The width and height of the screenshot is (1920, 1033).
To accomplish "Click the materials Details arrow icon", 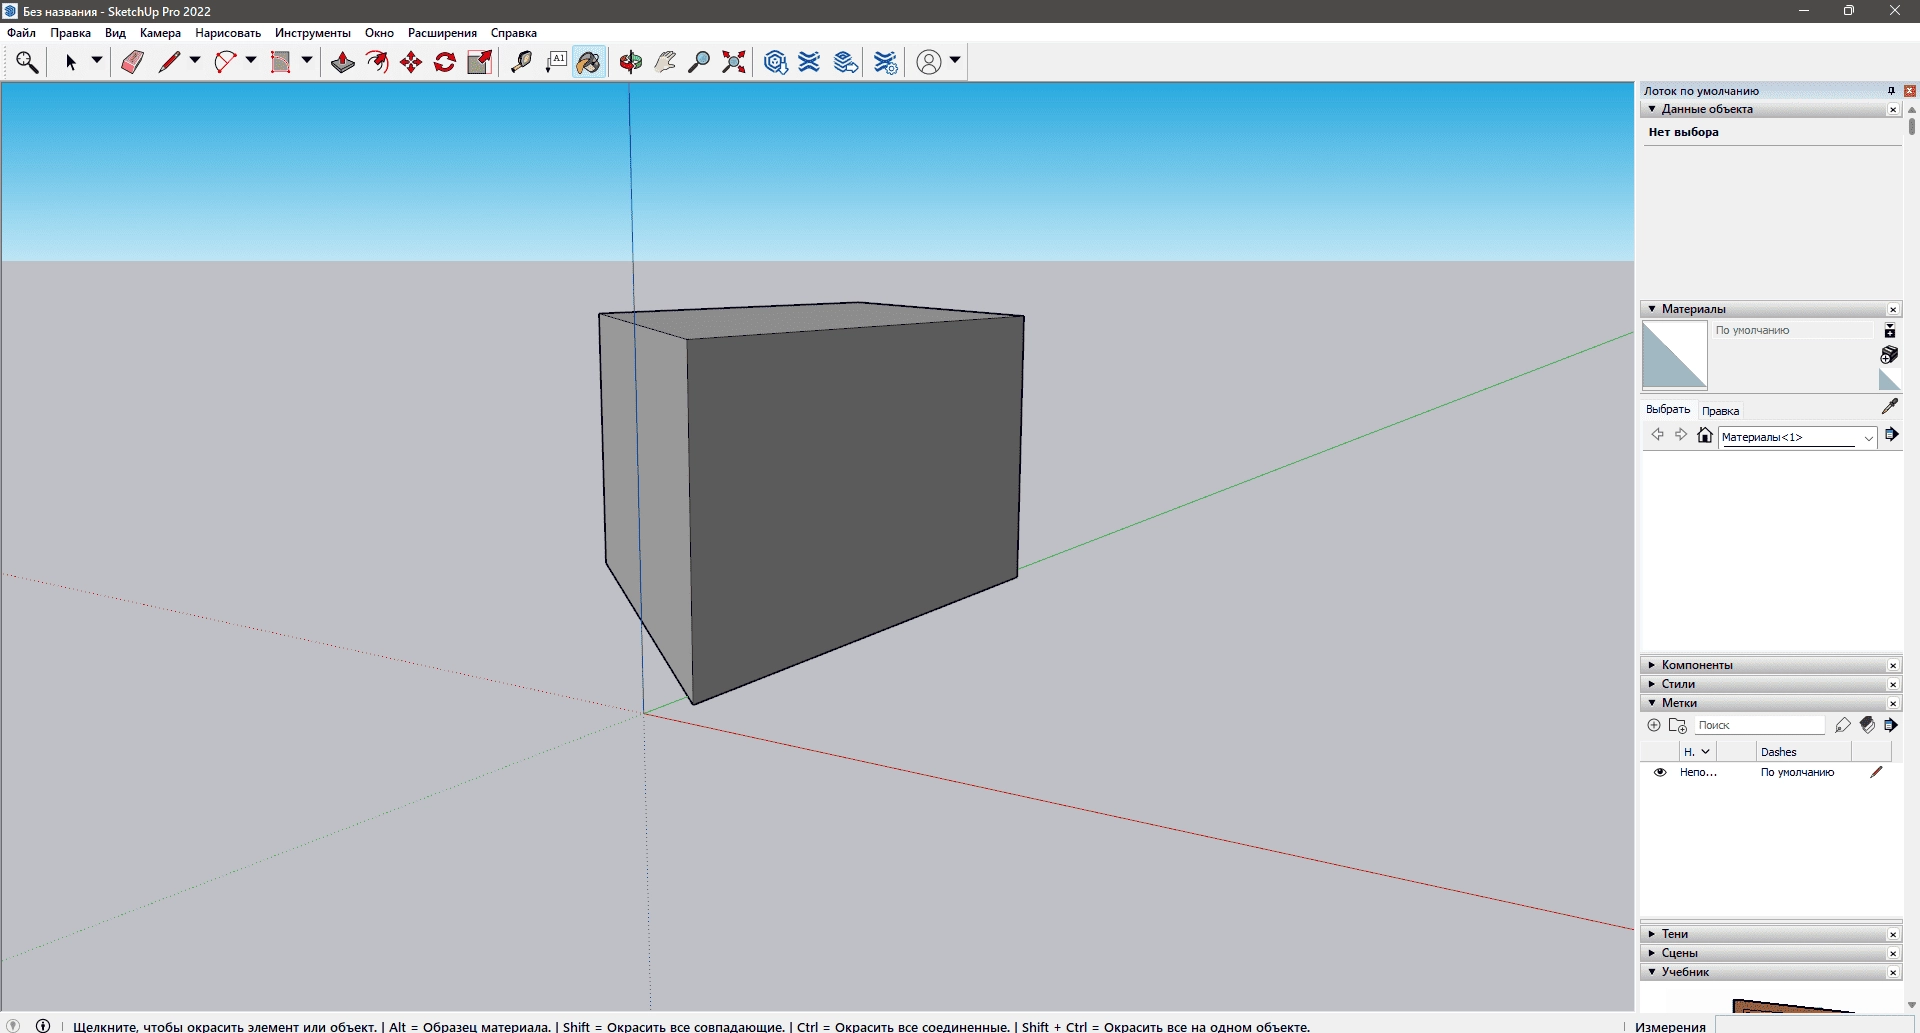I will [1891, 435].
